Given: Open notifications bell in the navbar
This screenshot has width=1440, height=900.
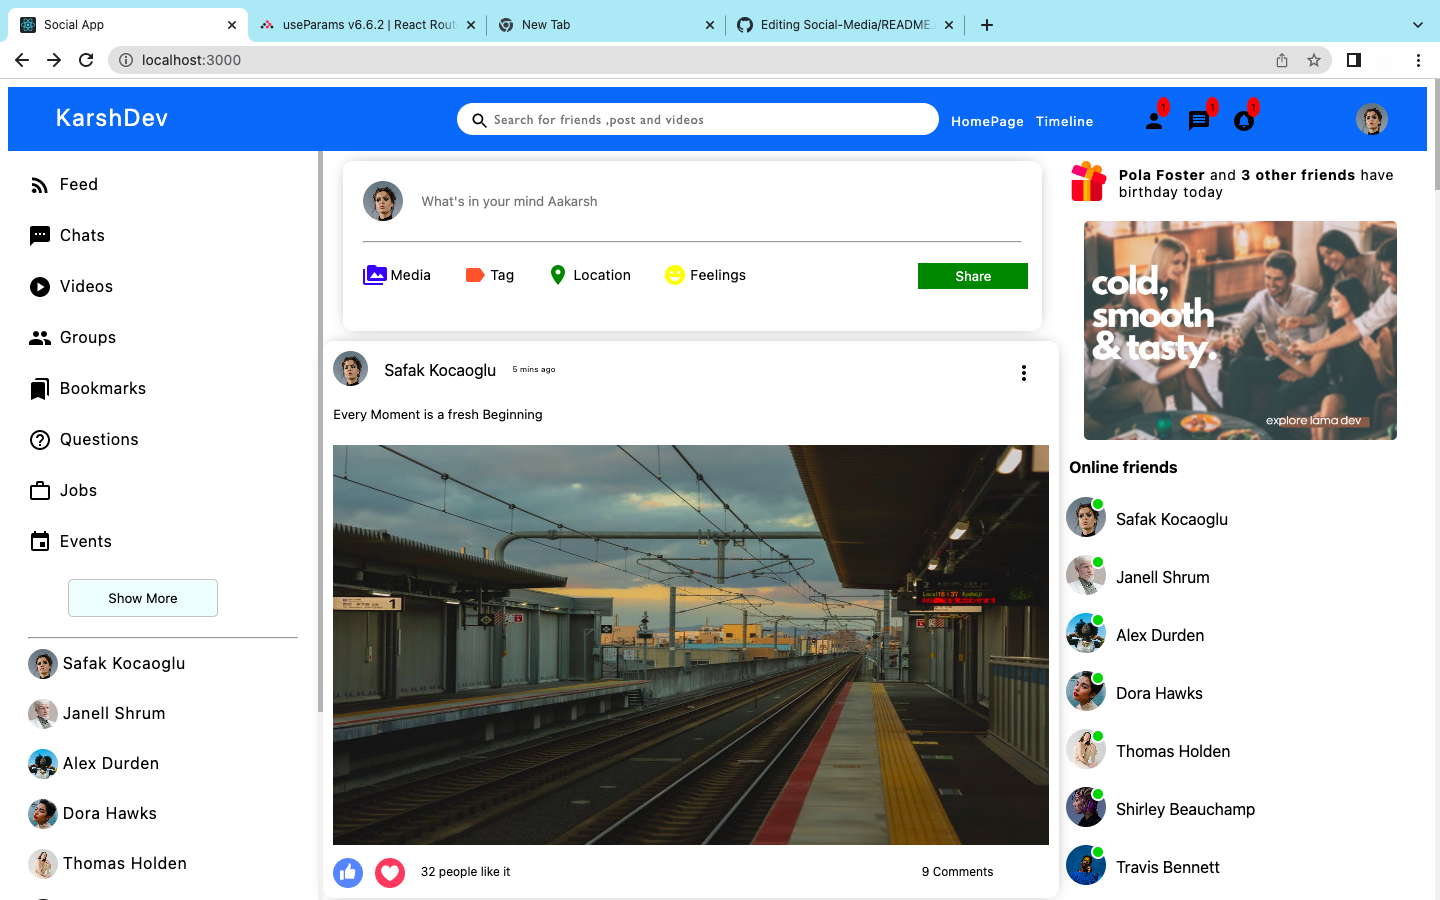Looking at the screenshot, I should [x=1243, y=120].
